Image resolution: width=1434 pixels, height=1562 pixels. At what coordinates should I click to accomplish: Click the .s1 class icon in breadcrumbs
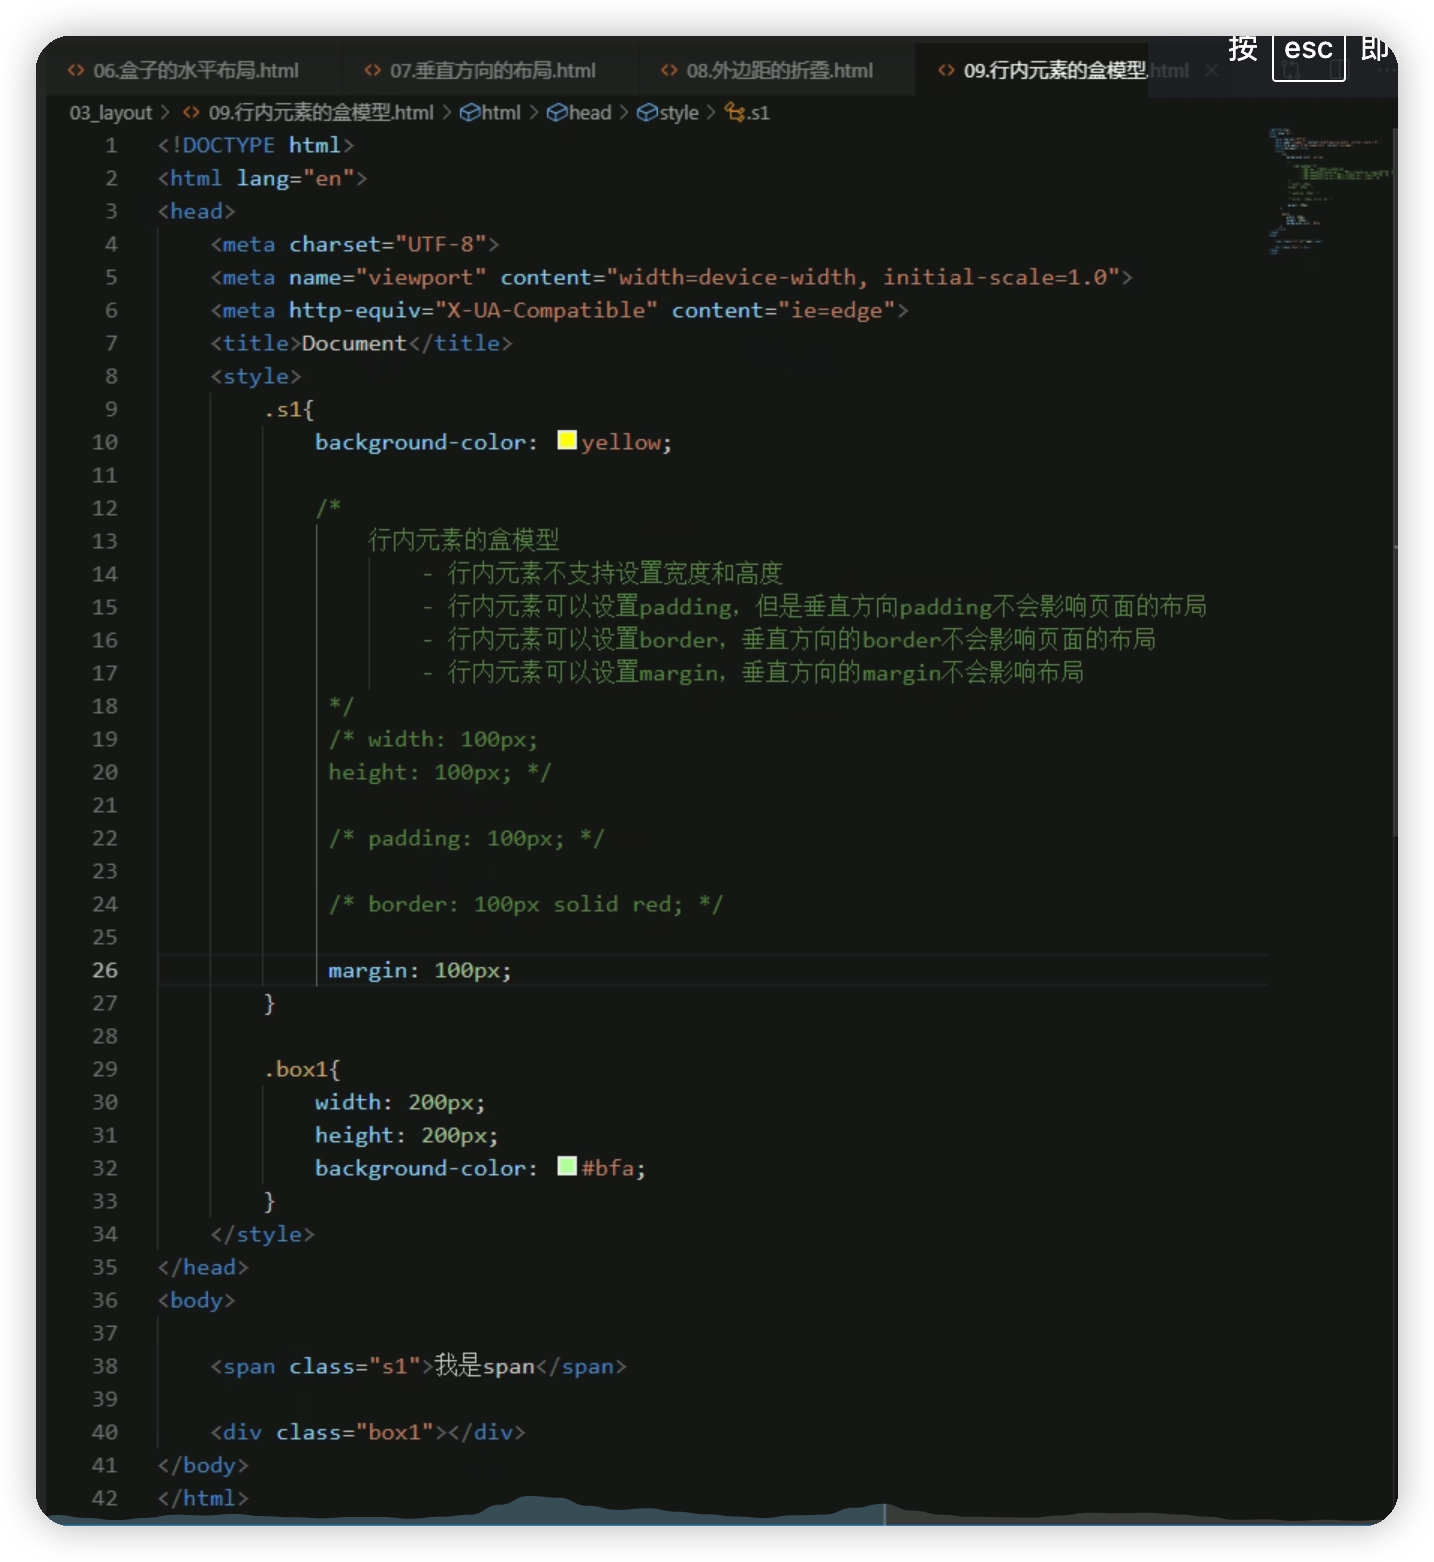735,113
